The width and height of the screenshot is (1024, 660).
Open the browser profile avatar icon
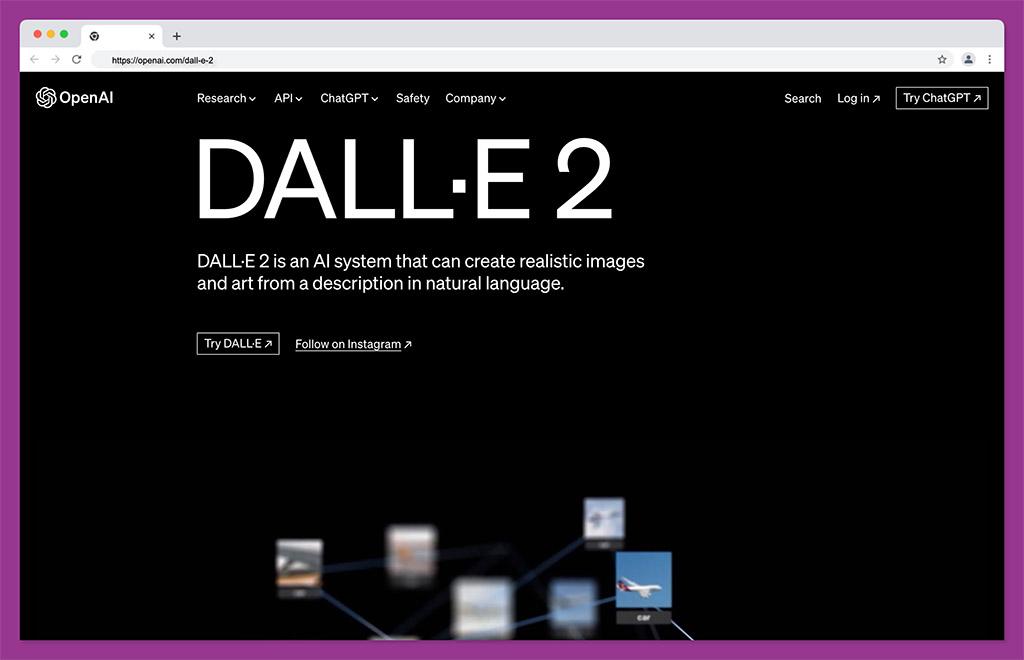968,59
